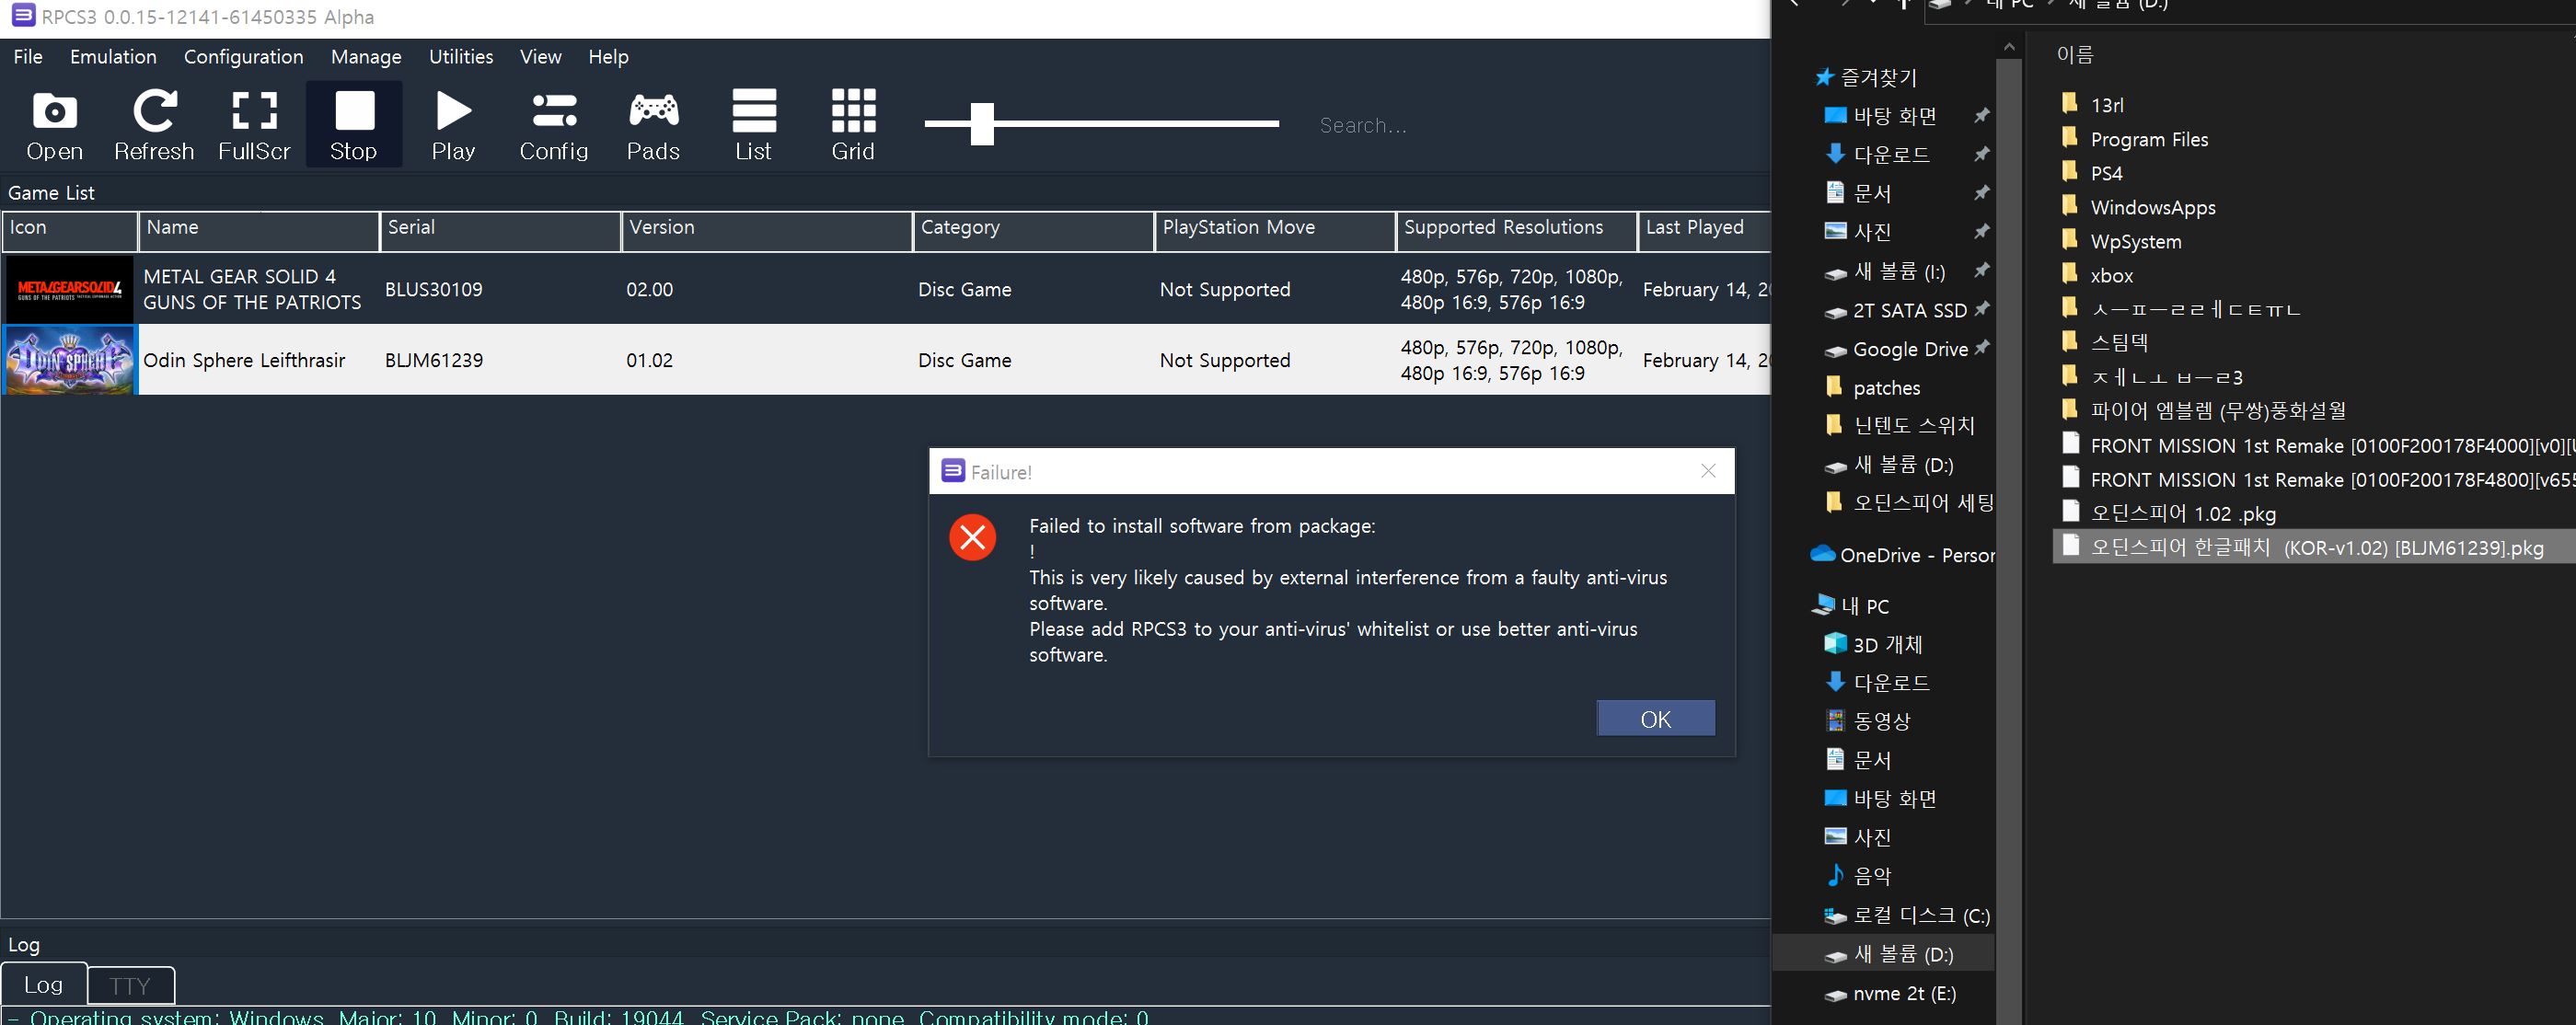Sort by Category column header
2576x1025 pixels.
[1034, 230]
